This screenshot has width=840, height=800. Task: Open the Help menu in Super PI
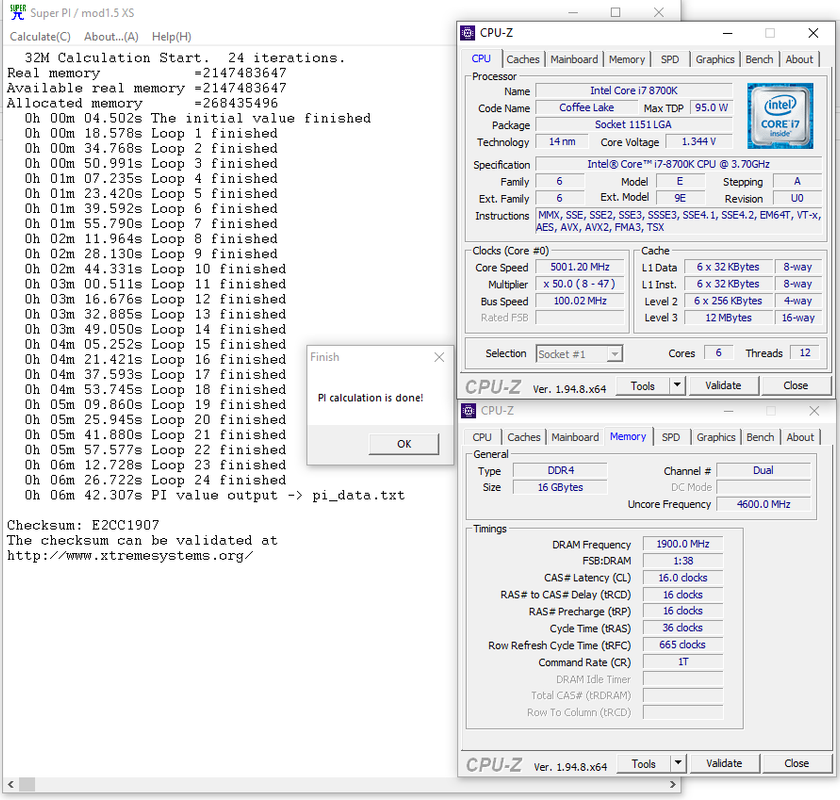click(171, 36)
